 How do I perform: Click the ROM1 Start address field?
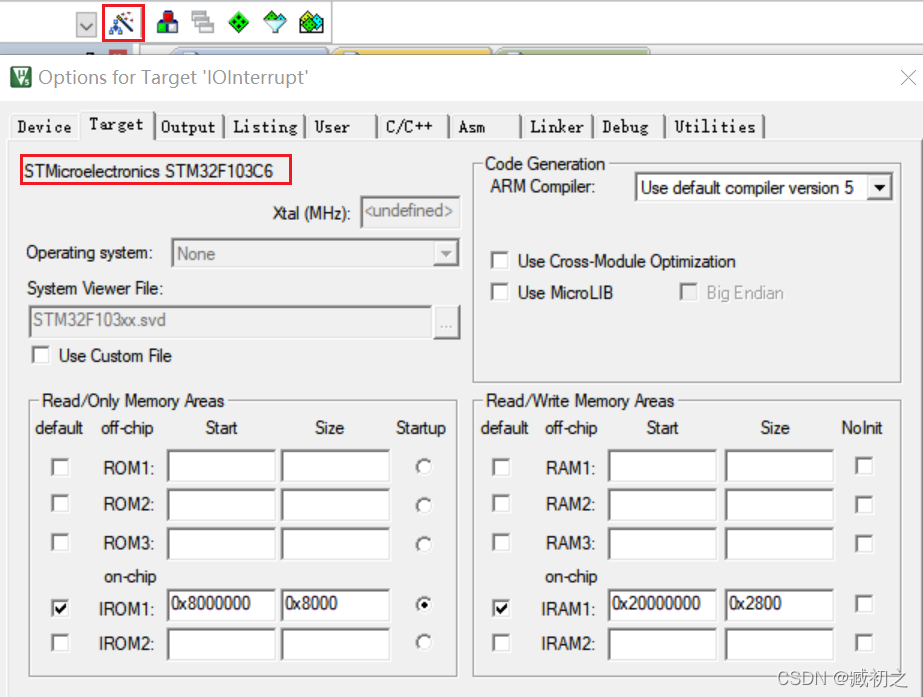[221, 466]
